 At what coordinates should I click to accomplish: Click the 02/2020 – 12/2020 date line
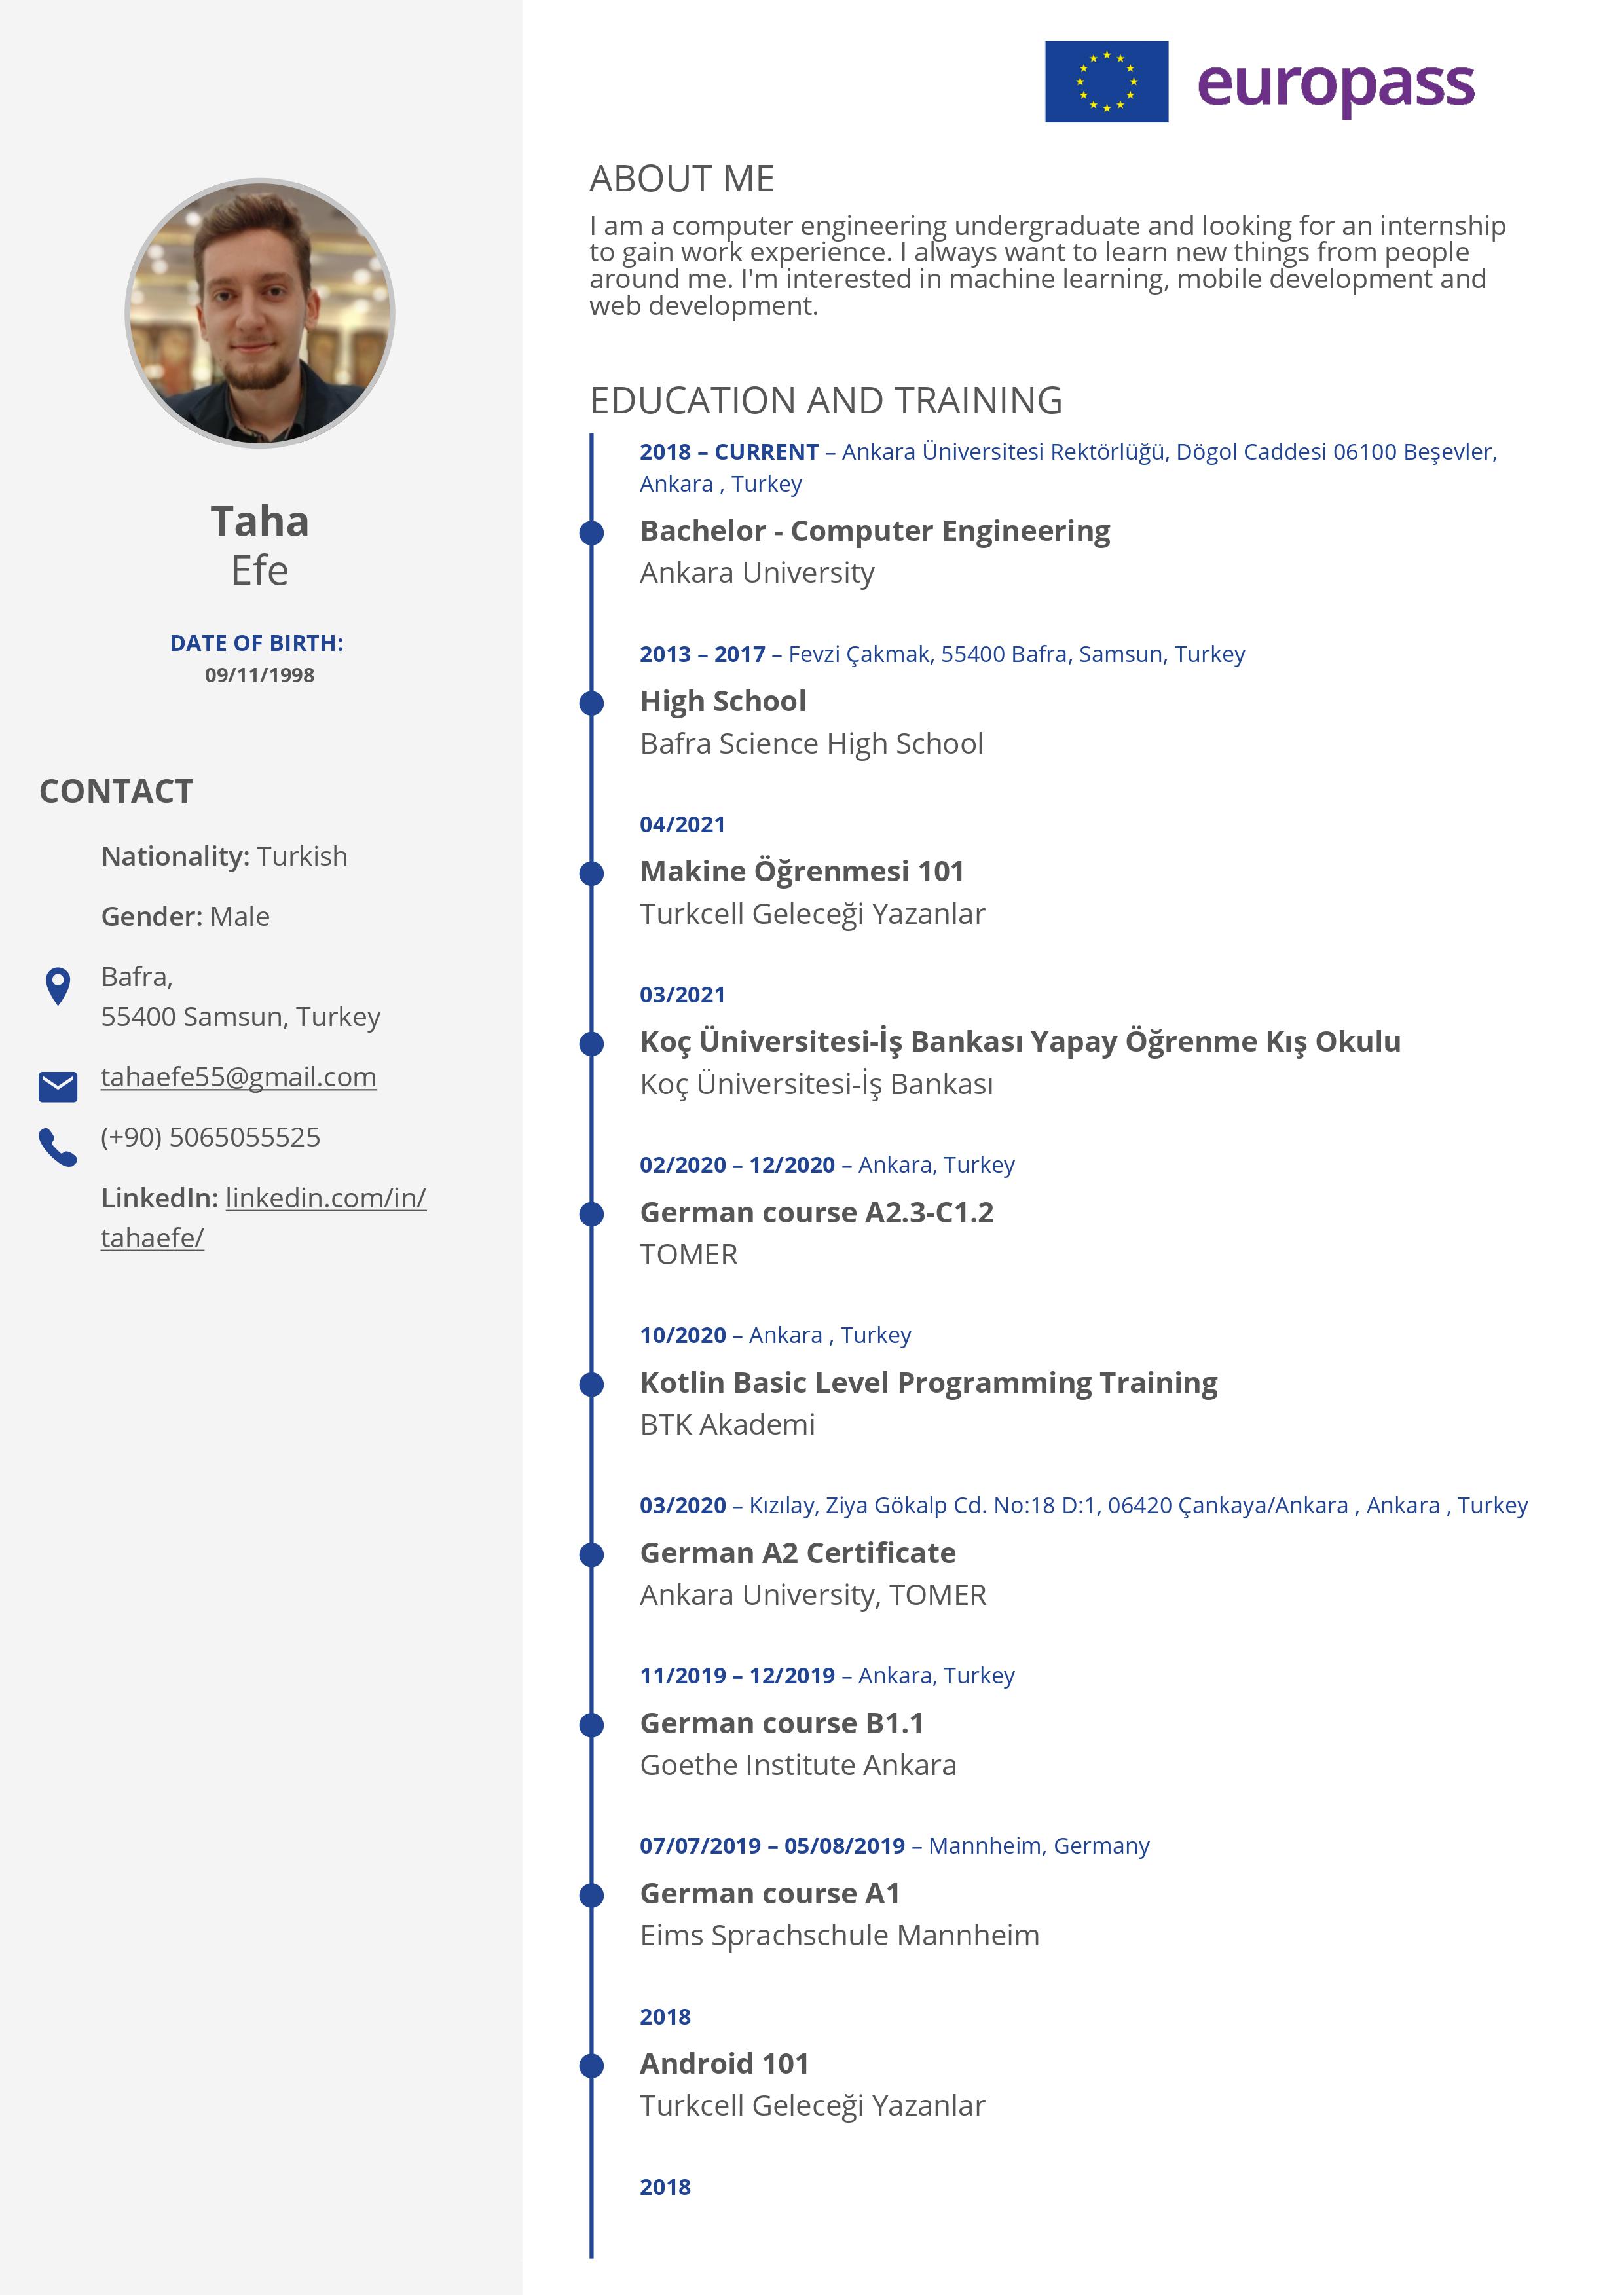[x=827, y=1165]
